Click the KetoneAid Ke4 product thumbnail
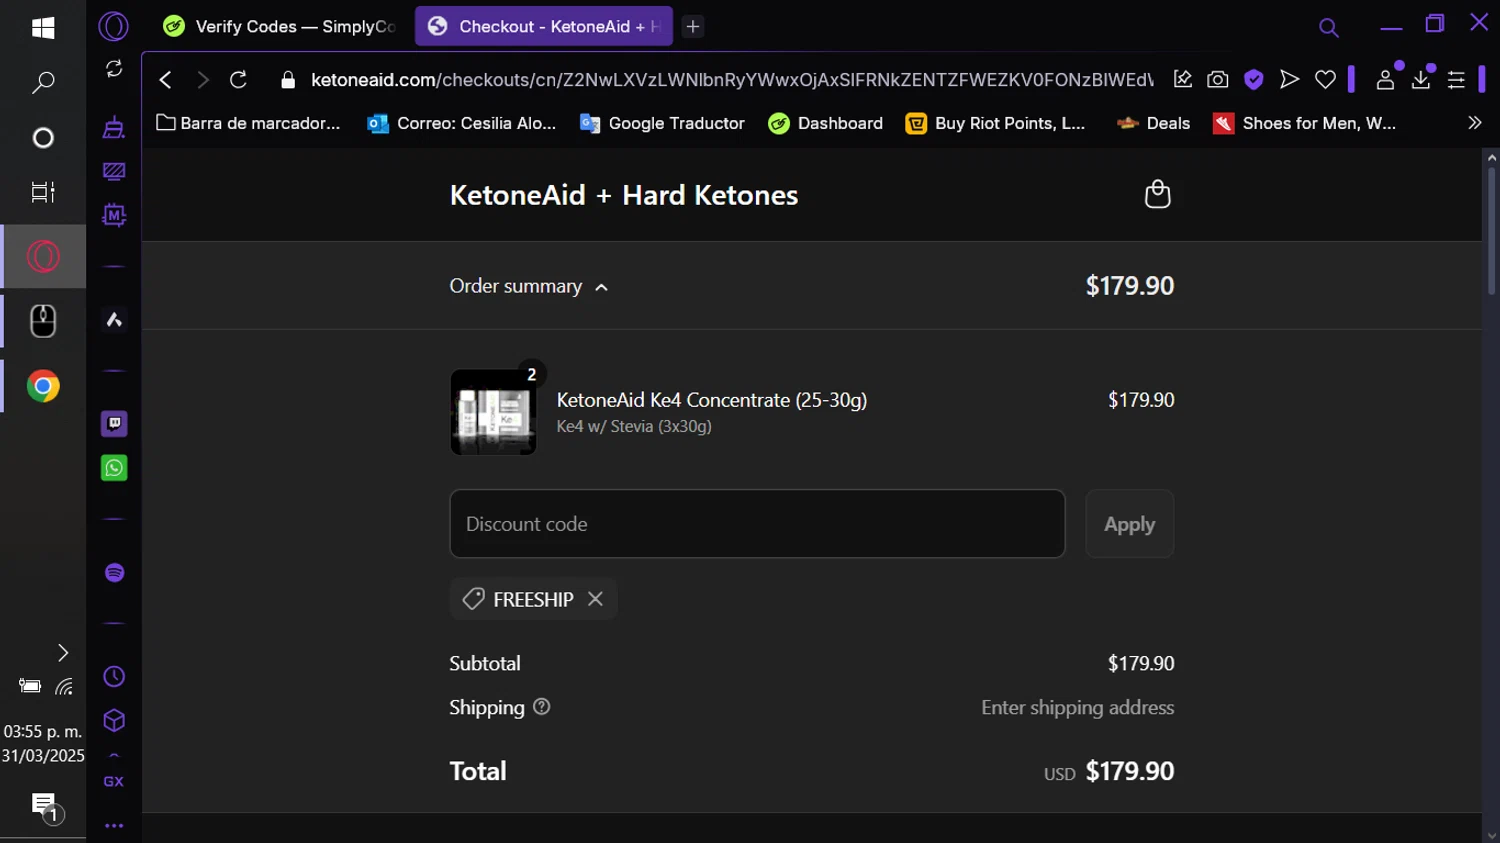Image resolution: width=1500 pixels, height=843 pixels. (x=493, y=412)
